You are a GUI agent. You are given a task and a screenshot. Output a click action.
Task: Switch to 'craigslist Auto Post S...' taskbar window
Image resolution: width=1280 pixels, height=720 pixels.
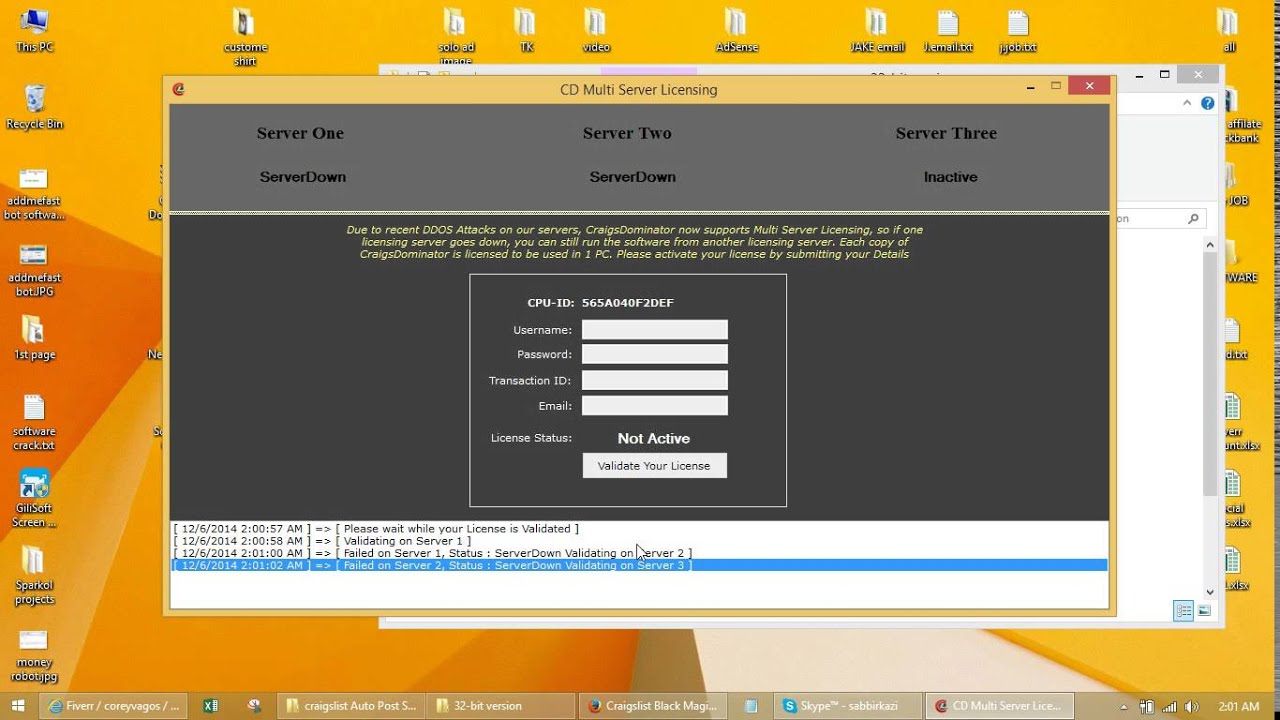click(x=351, y=705)
